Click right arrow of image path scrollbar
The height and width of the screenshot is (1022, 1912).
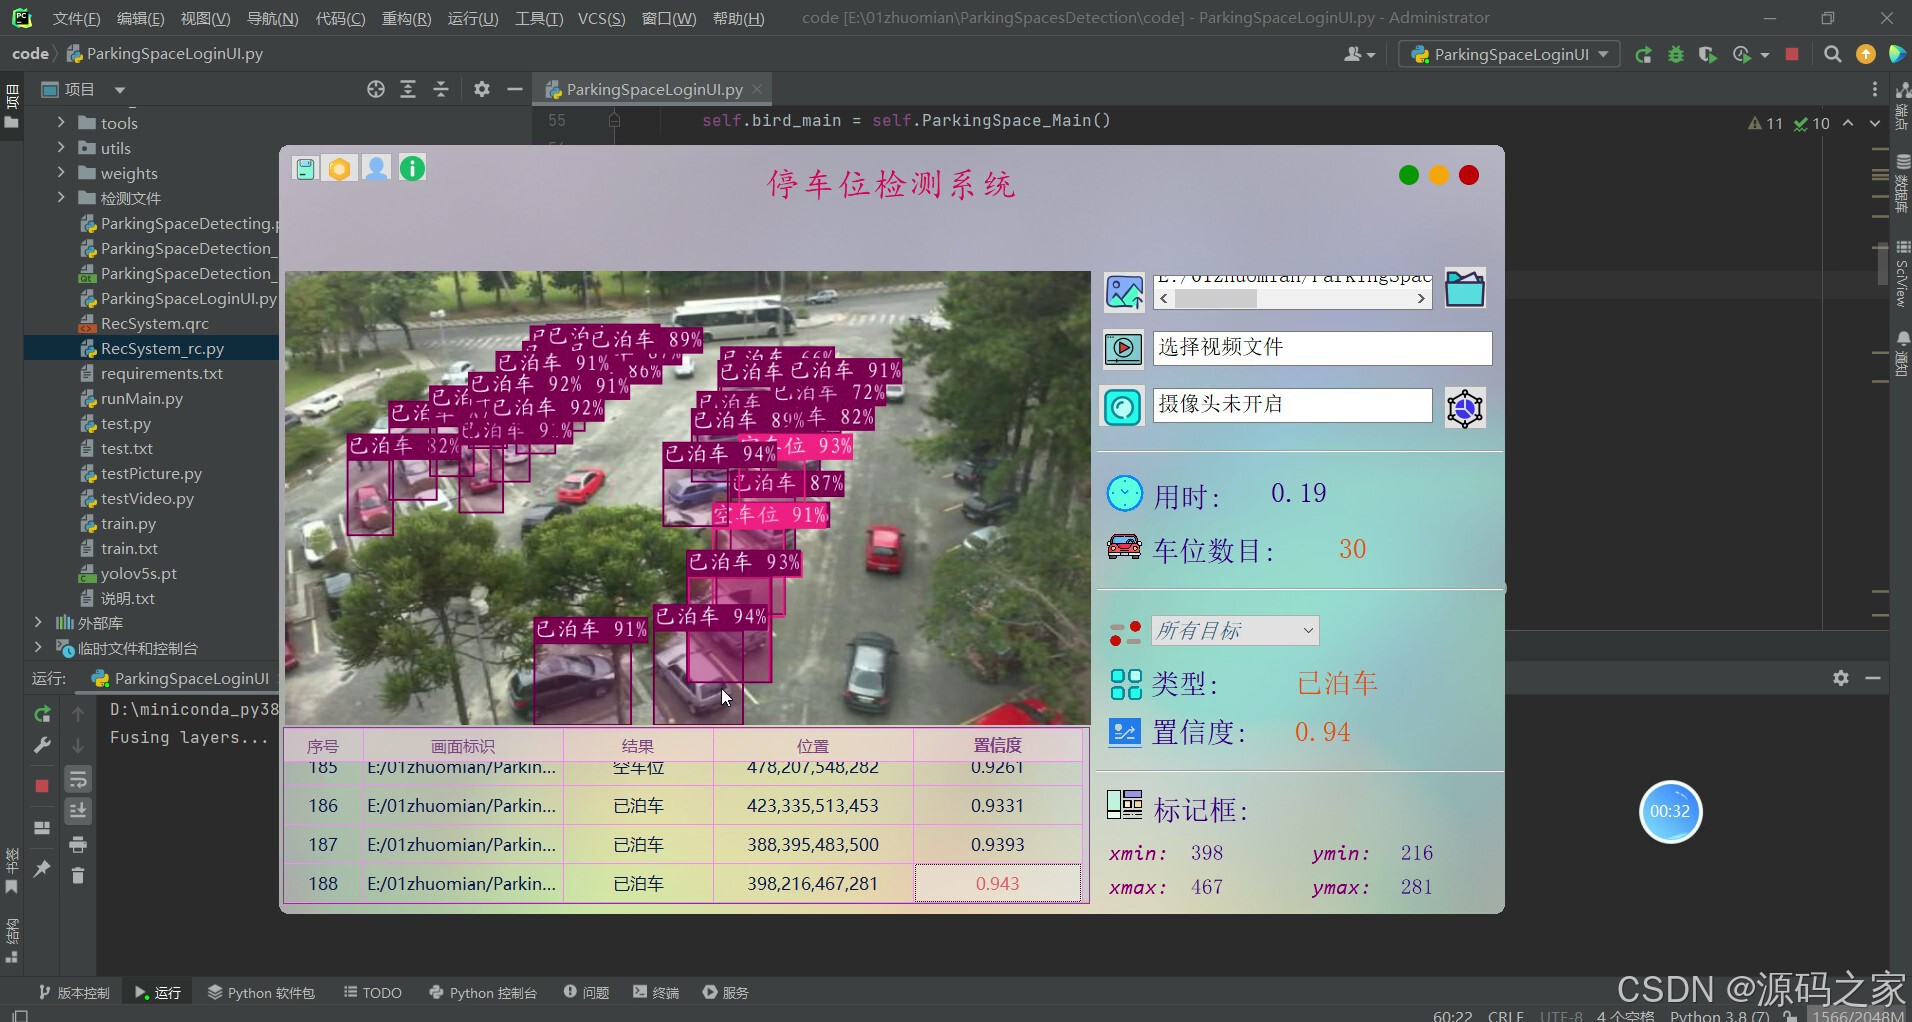click(1421, 298)
